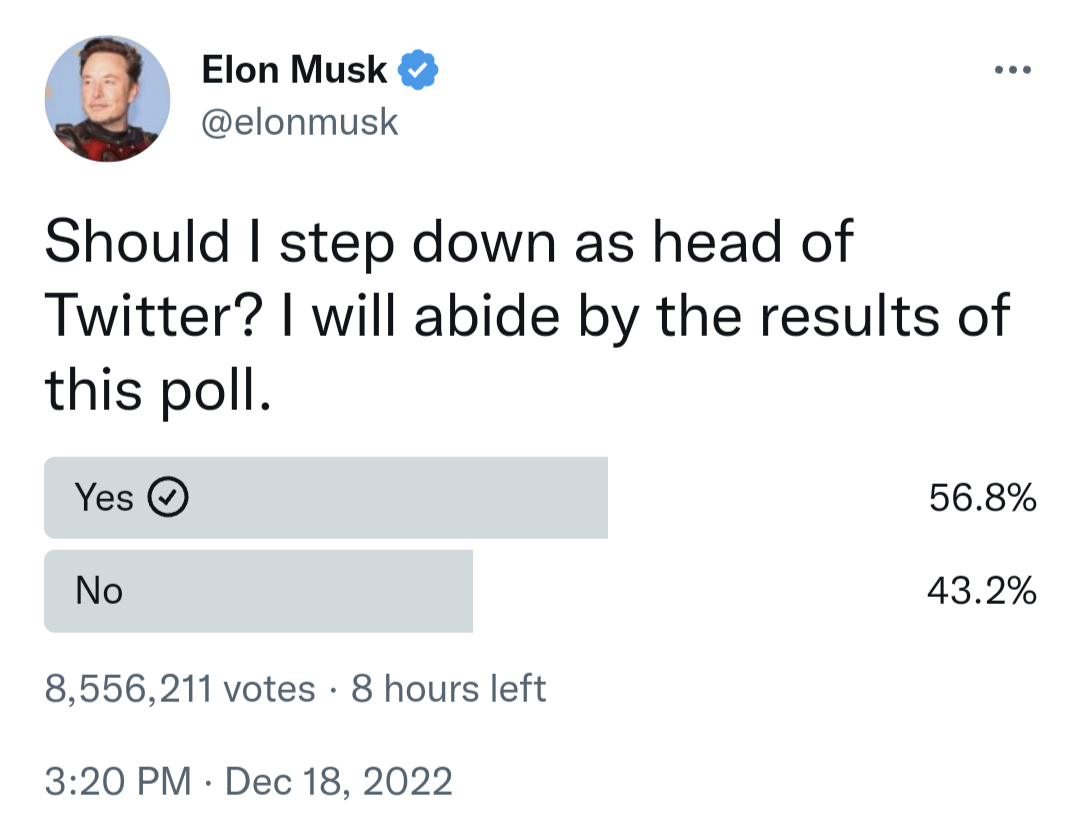Click the 8 hours left text
The image size is (1080, 832).
pos(448,689)
